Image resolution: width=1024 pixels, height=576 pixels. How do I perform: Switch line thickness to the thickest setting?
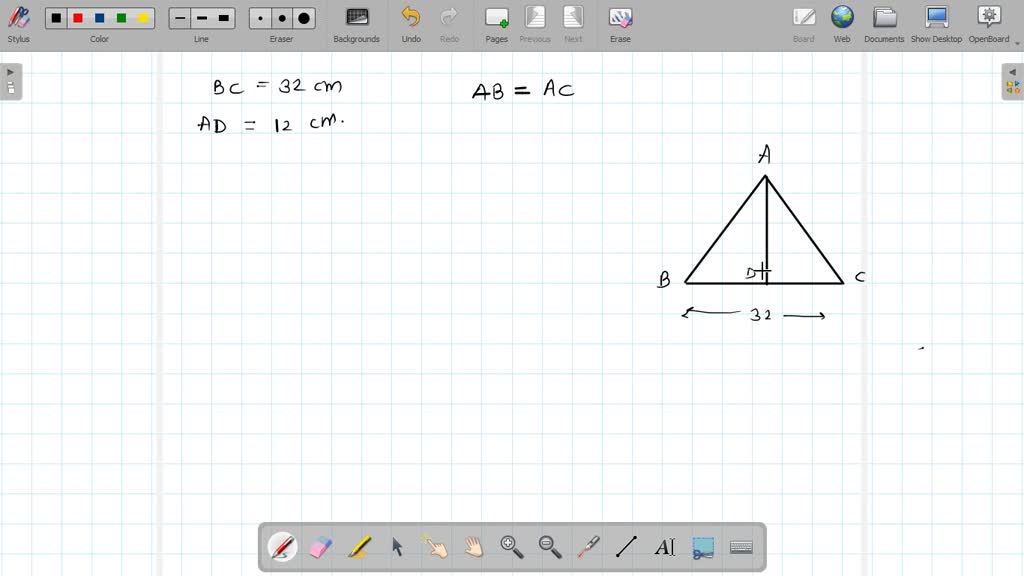[222, 18]
